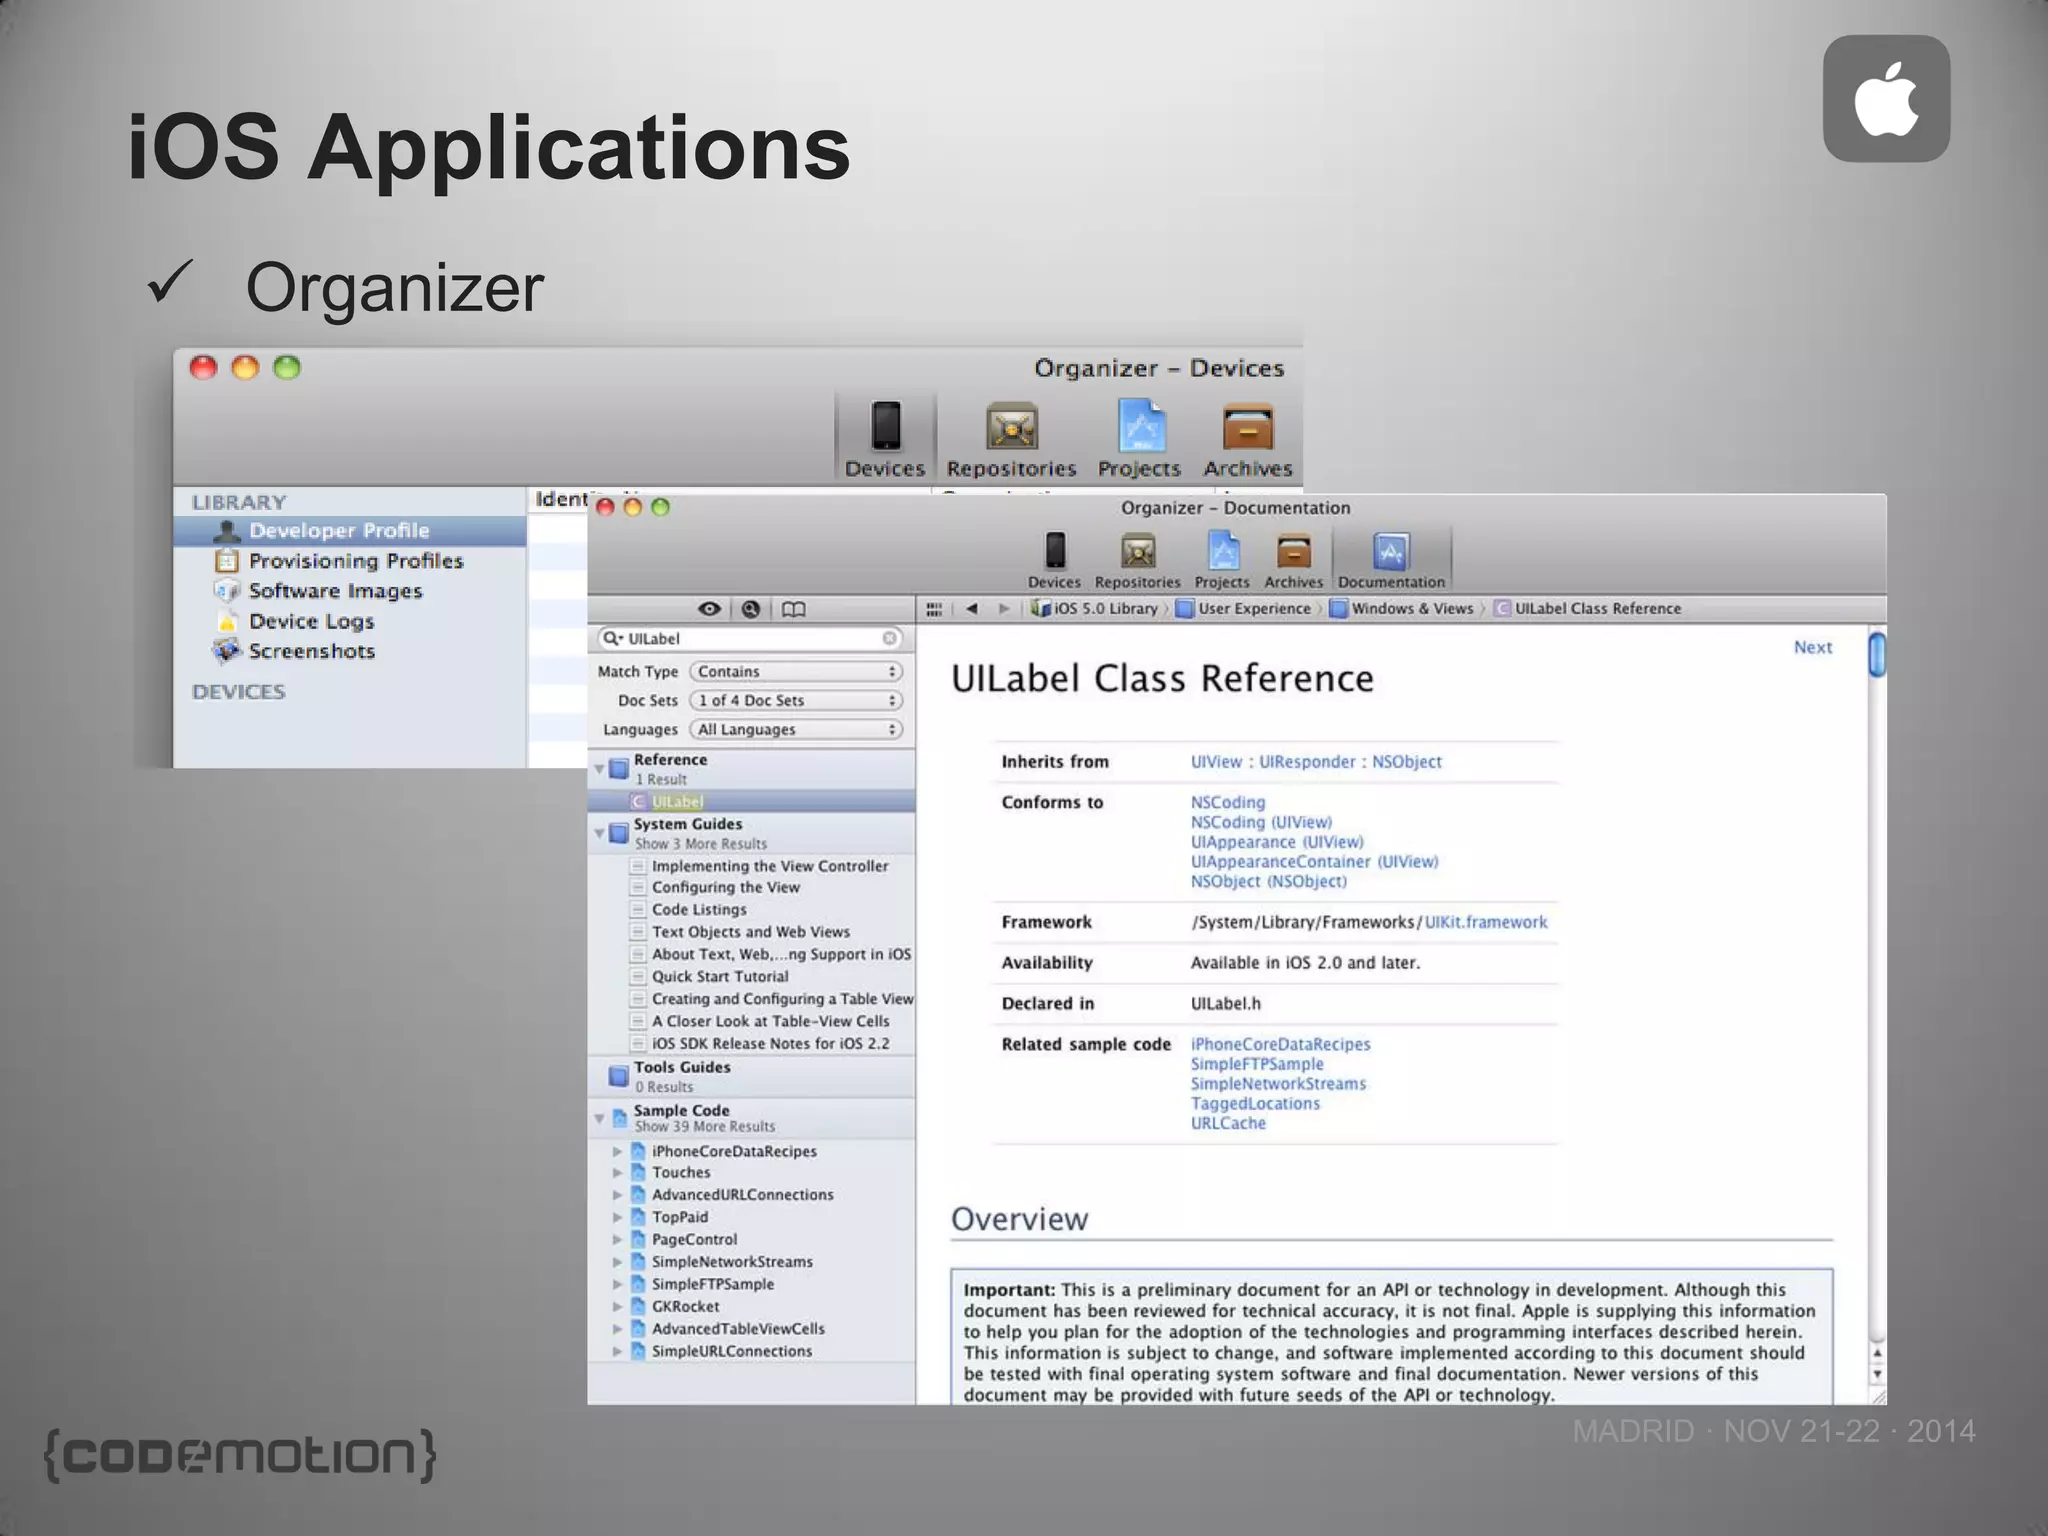Switch to Projects in the Documentation window toolbar
Screen dimensions: 2048x1536
[x=1222, y=560]
